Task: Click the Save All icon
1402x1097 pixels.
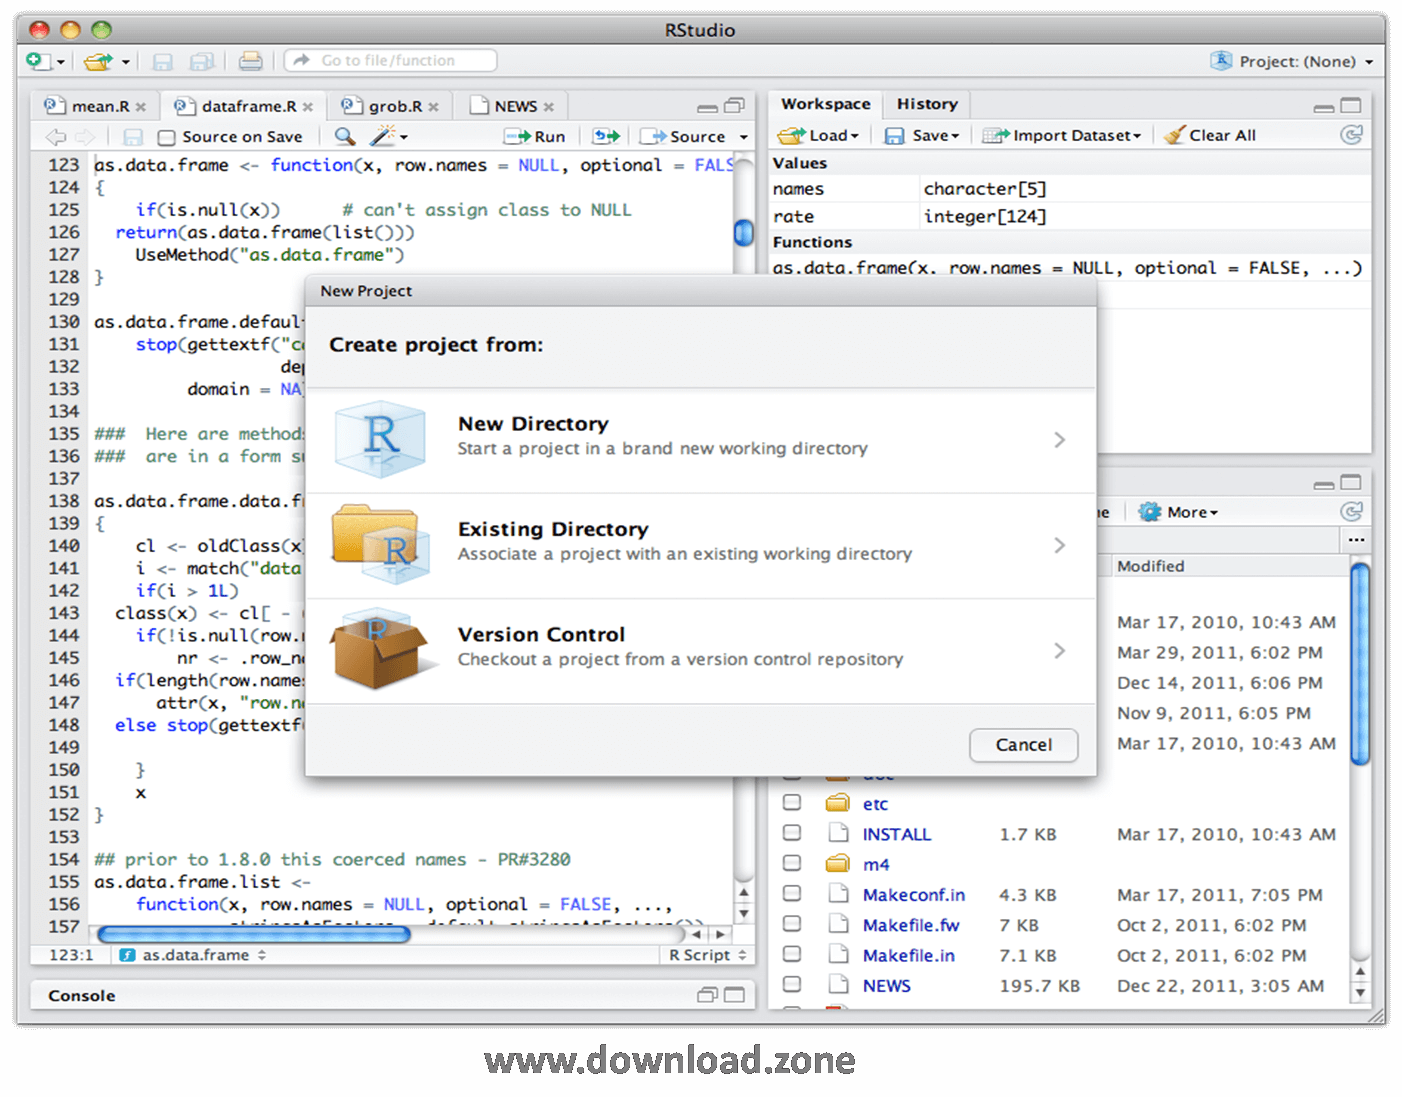Action: coord(202,62)
